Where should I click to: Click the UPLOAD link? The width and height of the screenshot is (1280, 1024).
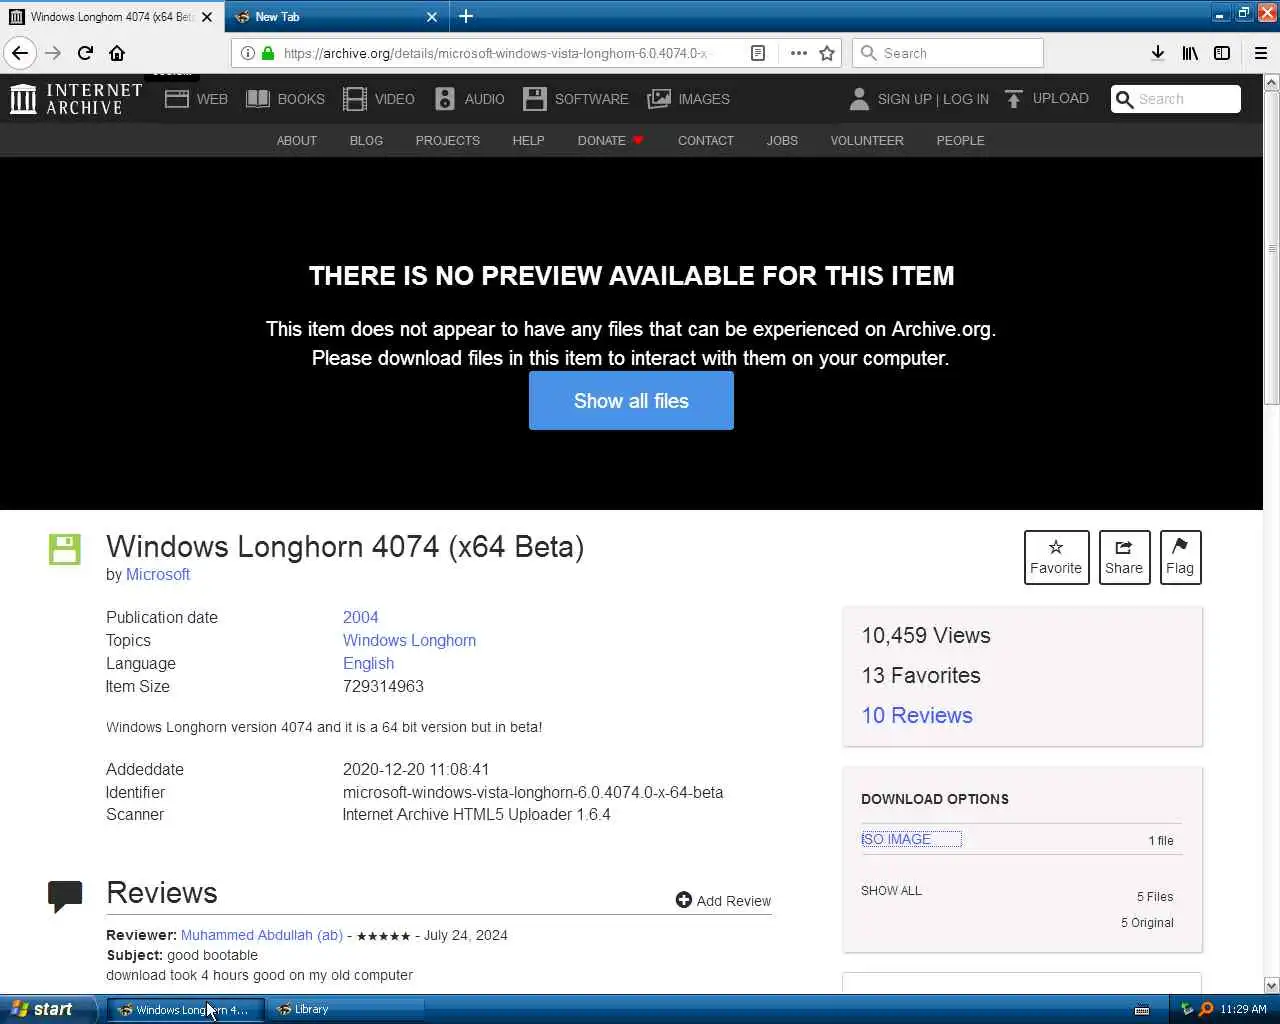[1047, 98]
